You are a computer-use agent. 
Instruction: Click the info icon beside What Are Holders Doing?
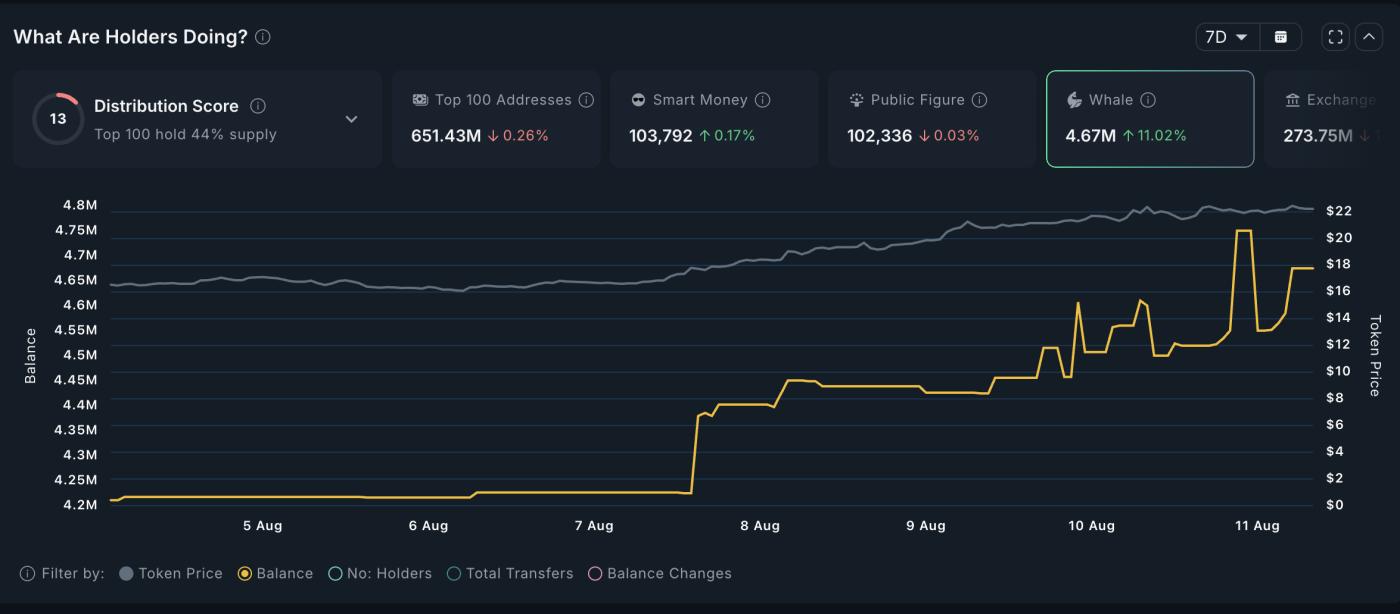[x=264, y=37]
